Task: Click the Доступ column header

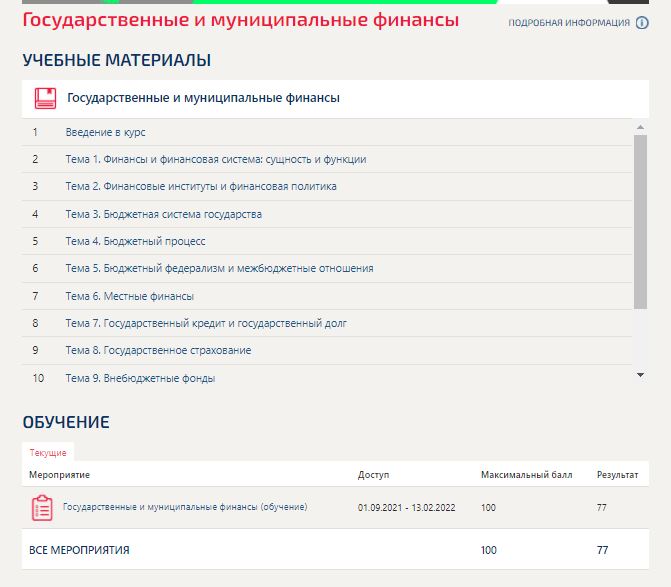Action: pyautogui.click(x=374, y=475)
